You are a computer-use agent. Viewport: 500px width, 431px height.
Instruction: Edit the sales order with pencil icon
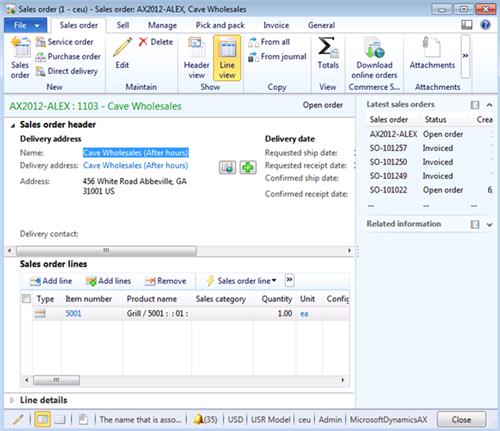[x=122, y=53]
